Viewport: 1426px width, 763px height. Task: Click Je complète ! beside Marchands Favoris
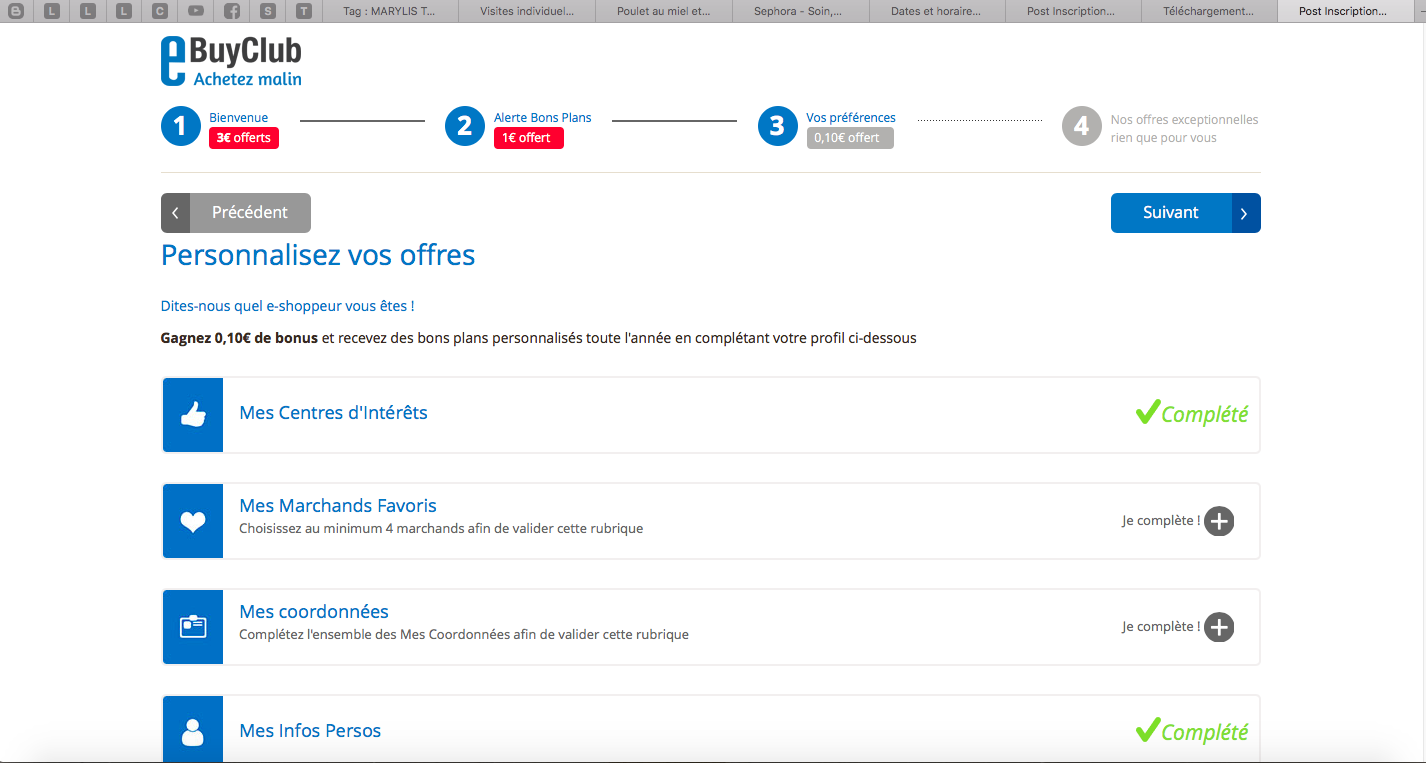point(1161,521)
